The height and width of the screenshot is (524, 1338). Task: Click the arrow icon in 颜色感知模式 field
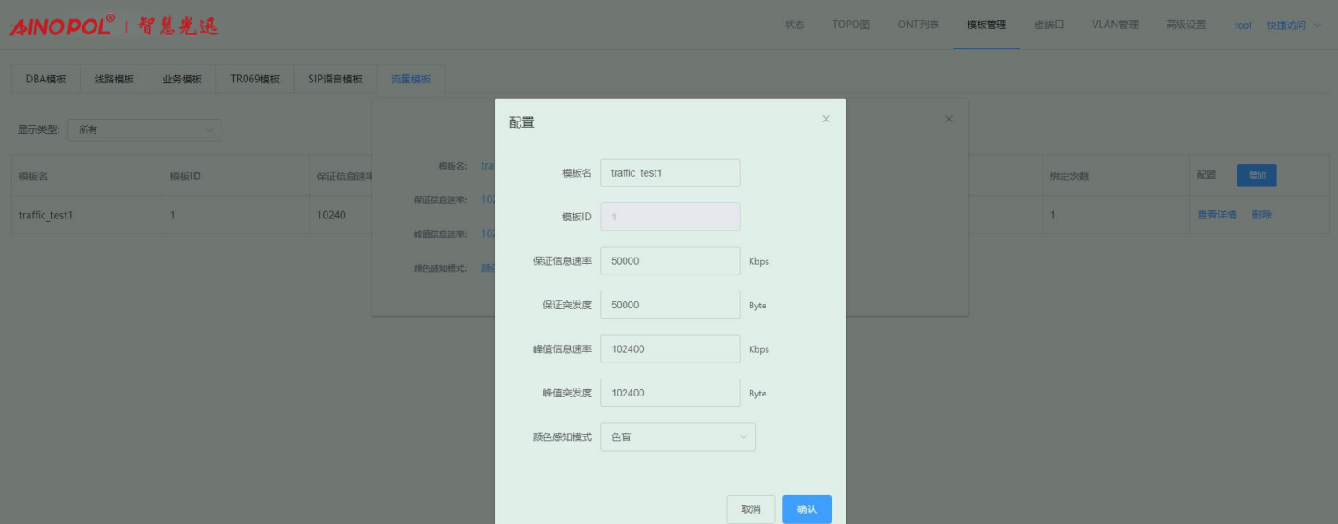tap(742, 437)
